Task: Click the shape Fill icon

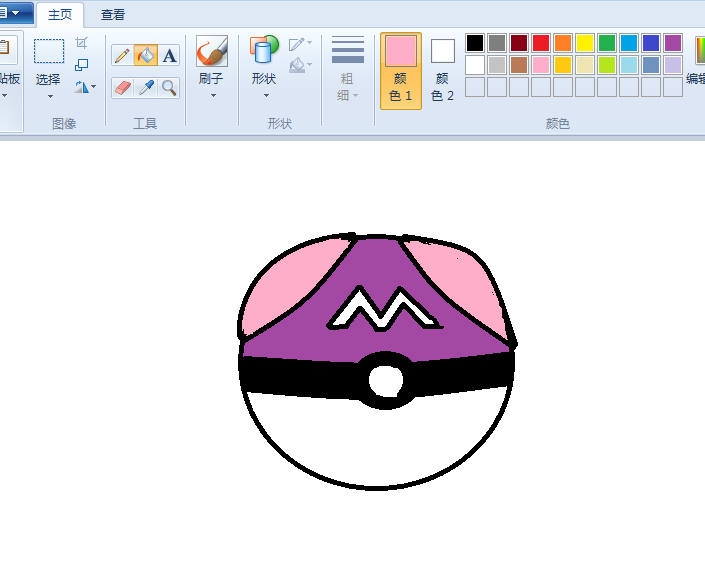Action: (296, 65)
